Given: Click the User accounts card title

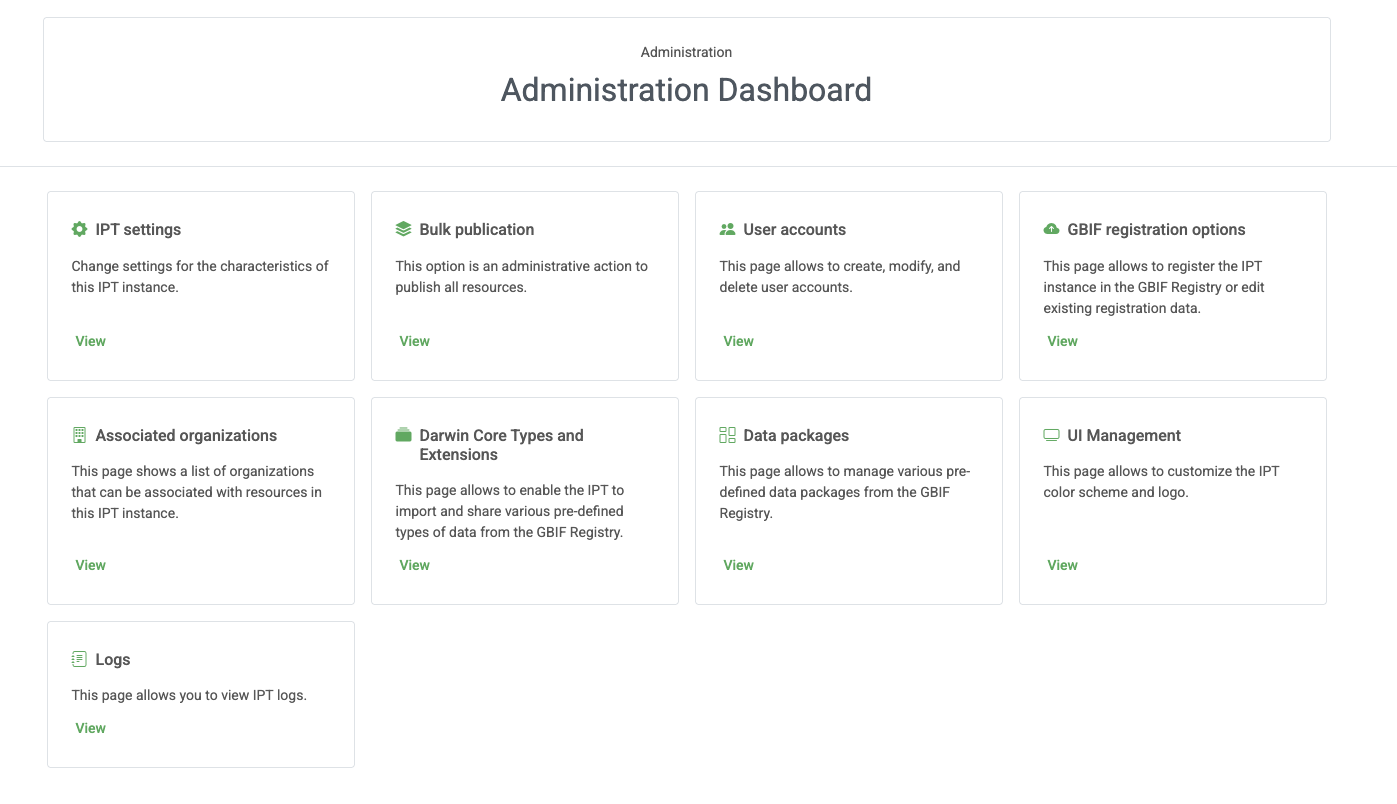Looking at the screenshot, I should click(x=794, y=229).
